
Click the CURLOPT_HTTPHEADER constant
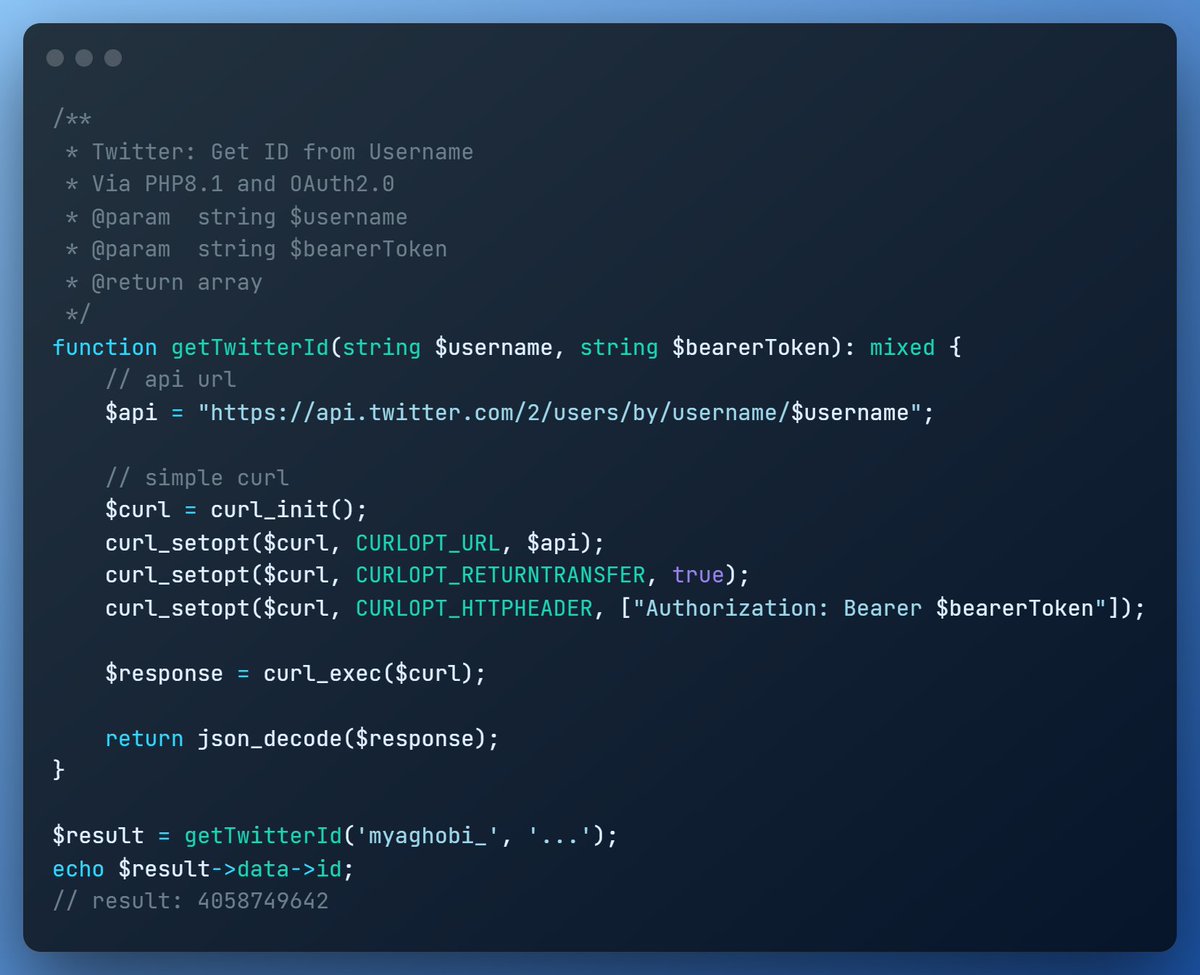474,608
